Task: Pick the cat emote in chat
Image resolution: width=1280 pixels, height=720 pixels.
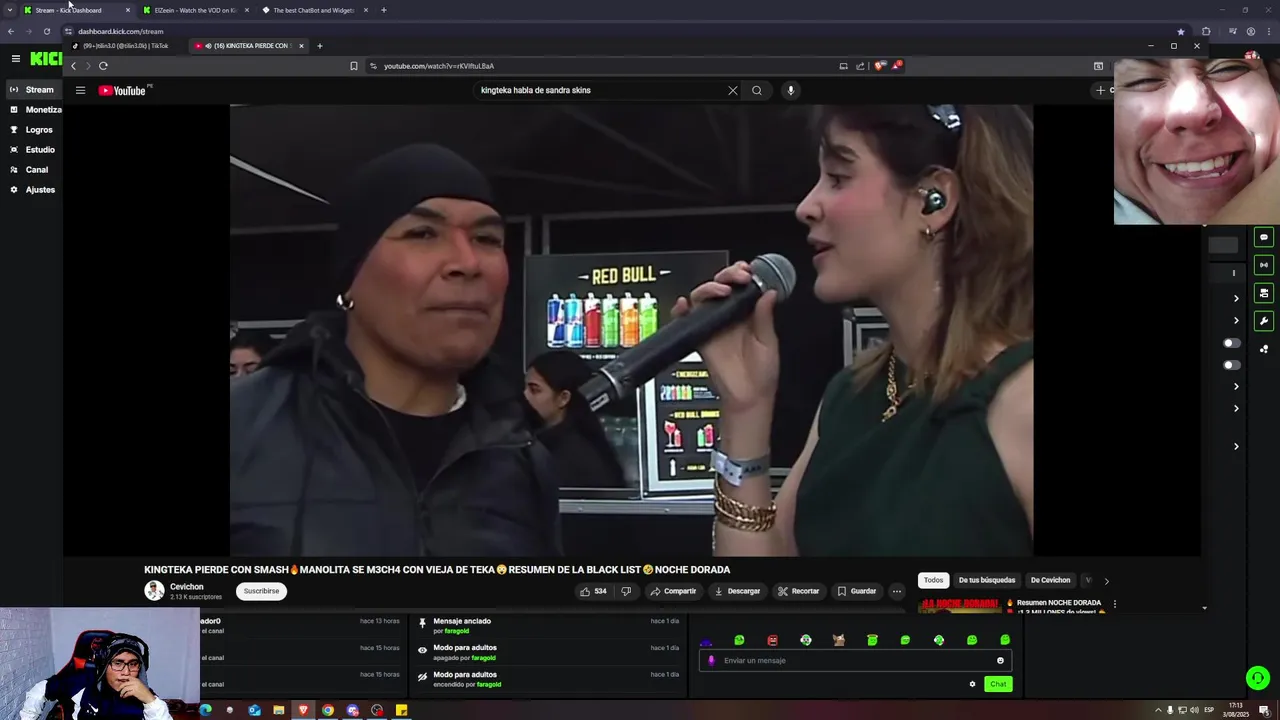Action: point(839,640)
